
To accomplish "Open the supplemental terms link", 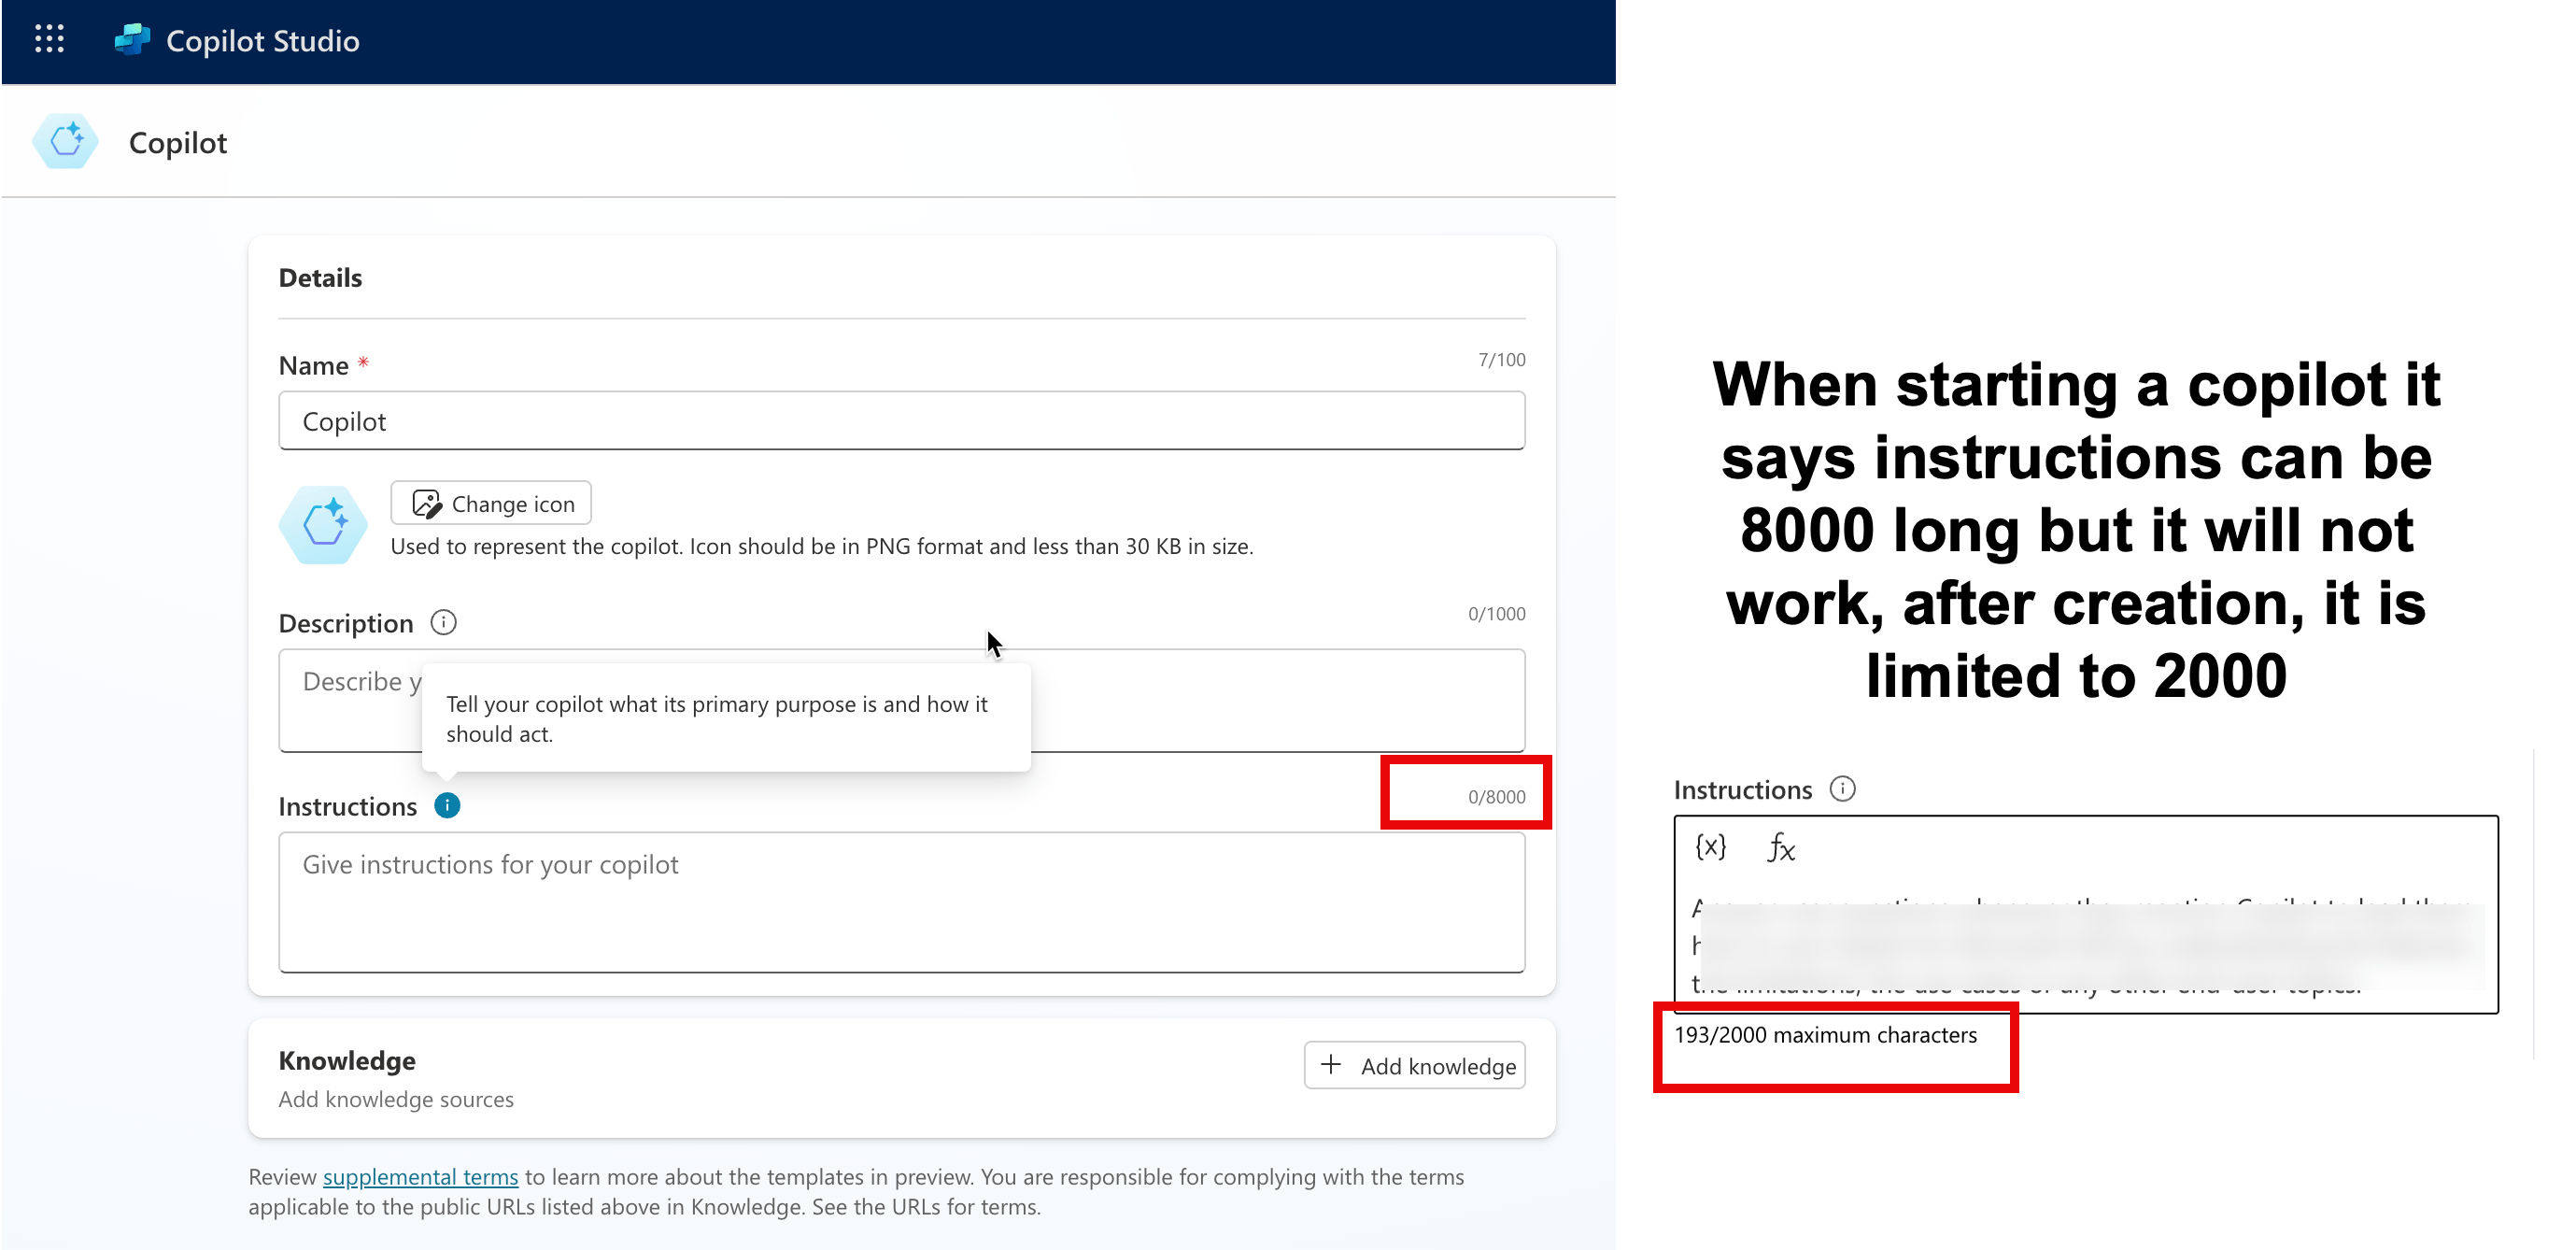I will point(420,1177).
